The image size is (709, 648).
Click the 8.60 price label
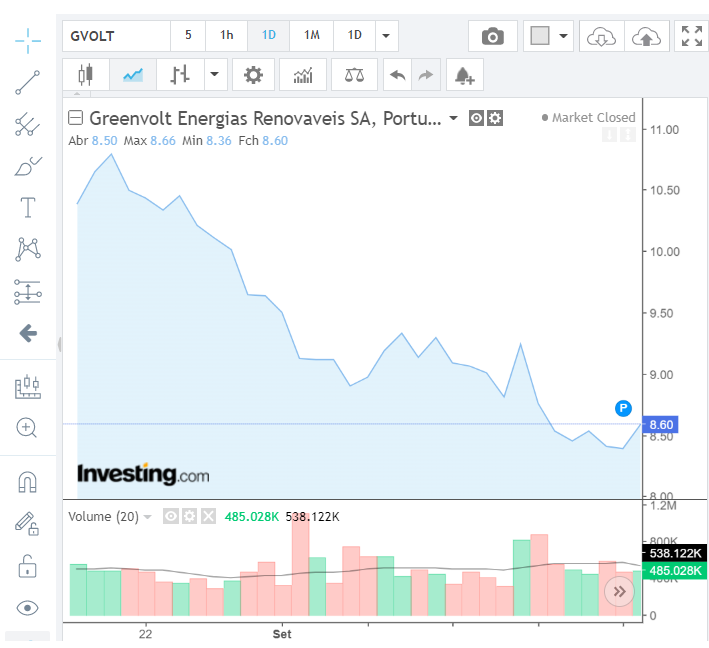click(661, 425)
